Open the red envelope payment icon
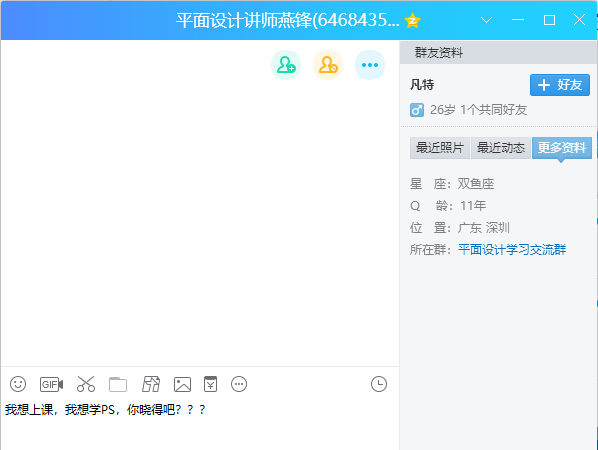Screen dimensions: 598x450 211,384
